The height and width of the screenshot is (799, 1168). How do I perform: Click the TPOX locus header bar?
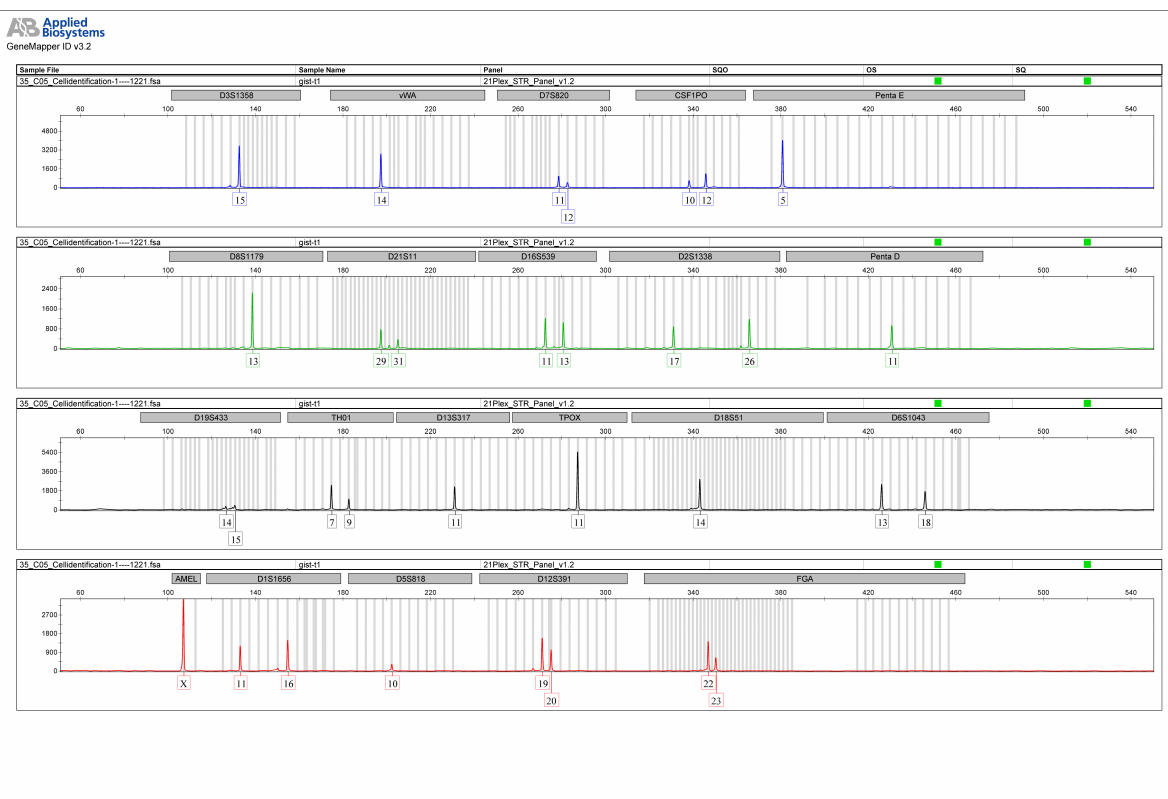click(x=570, y=418)
